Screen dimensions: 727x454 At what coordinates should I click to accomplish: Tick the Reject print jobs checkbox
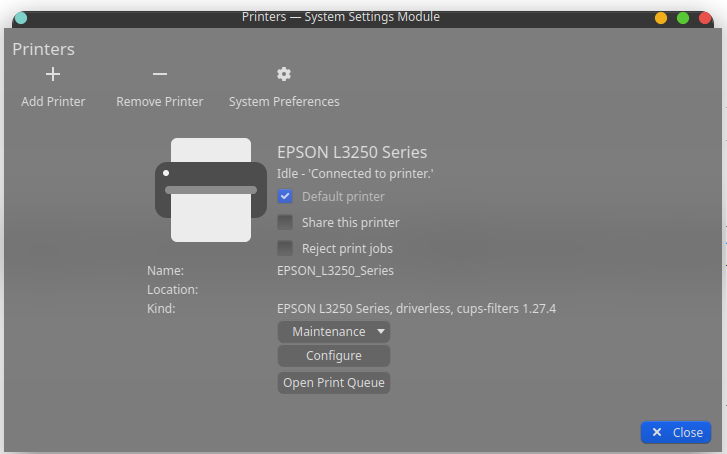pyautogui.click(x=285, y=248)
